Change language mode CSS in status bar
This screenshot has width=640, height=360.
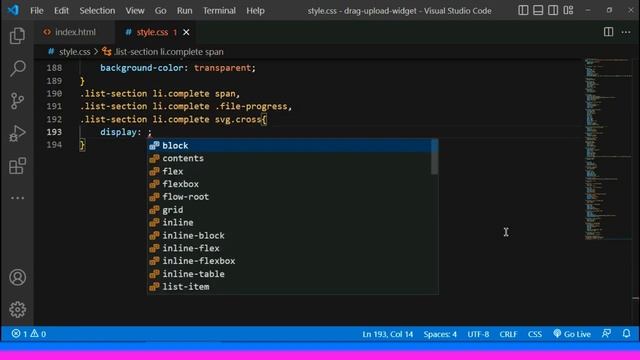point(535,334)
